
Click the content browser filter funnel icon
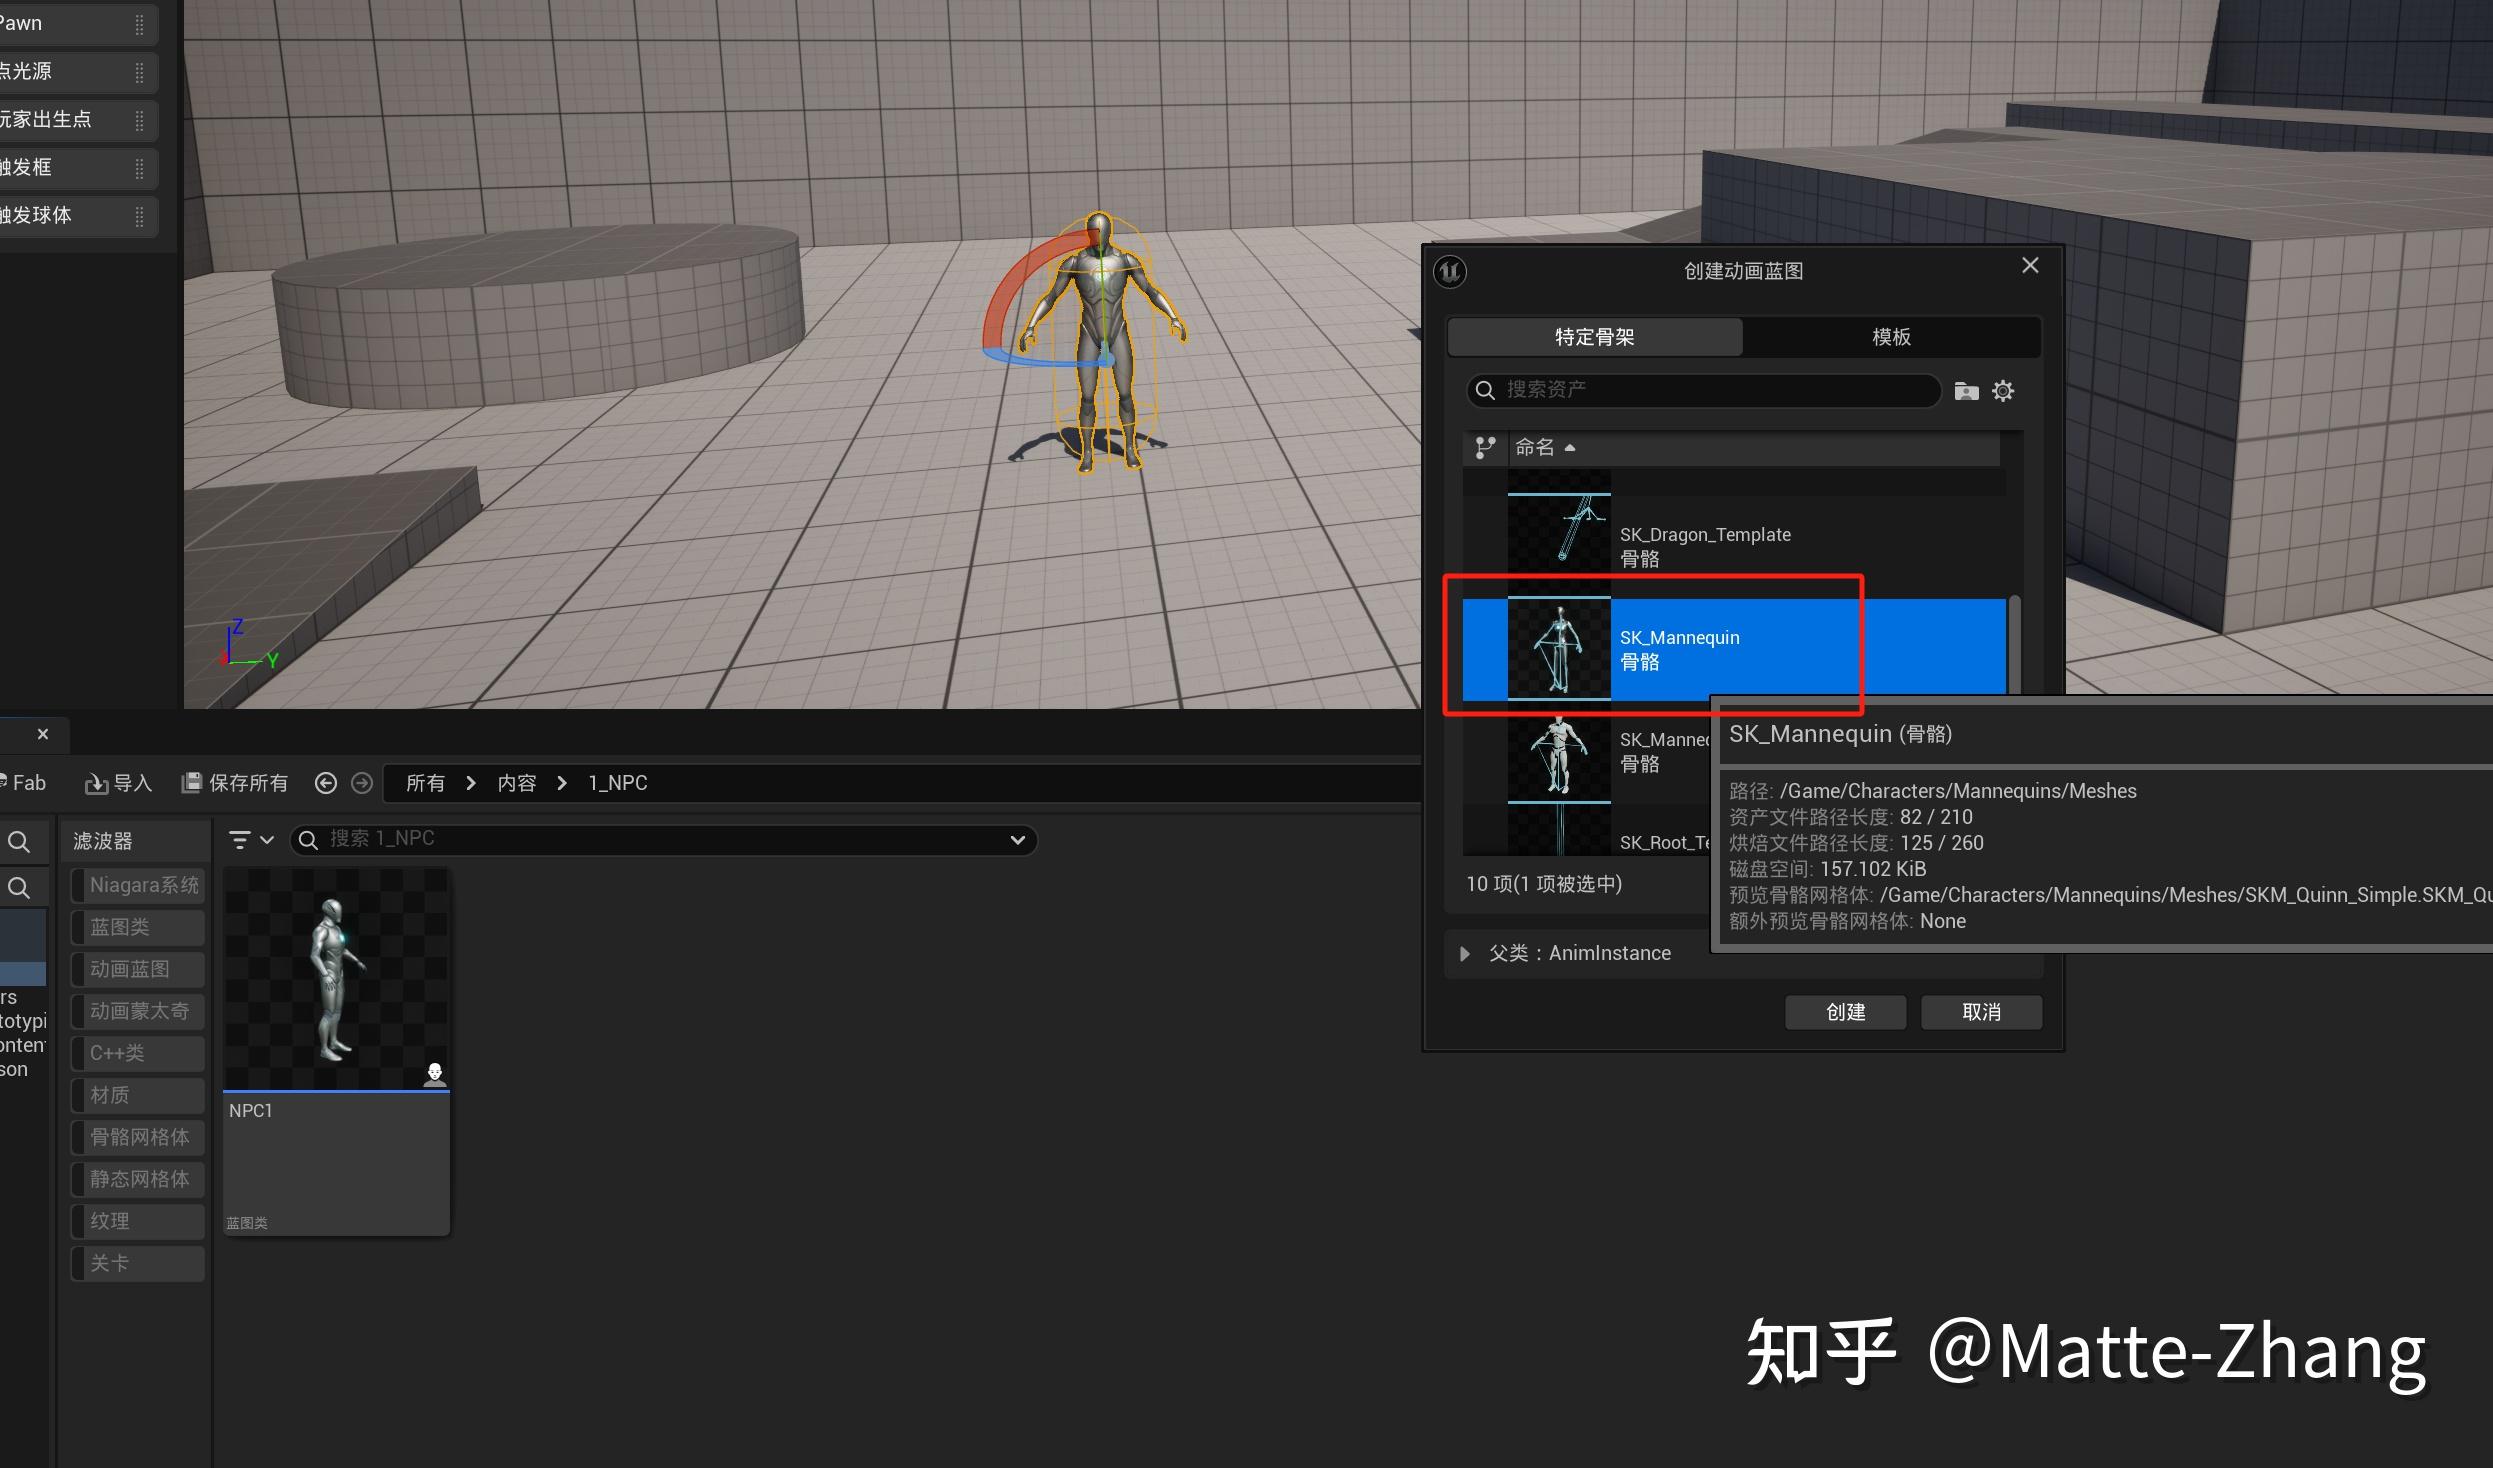point(237,839)
